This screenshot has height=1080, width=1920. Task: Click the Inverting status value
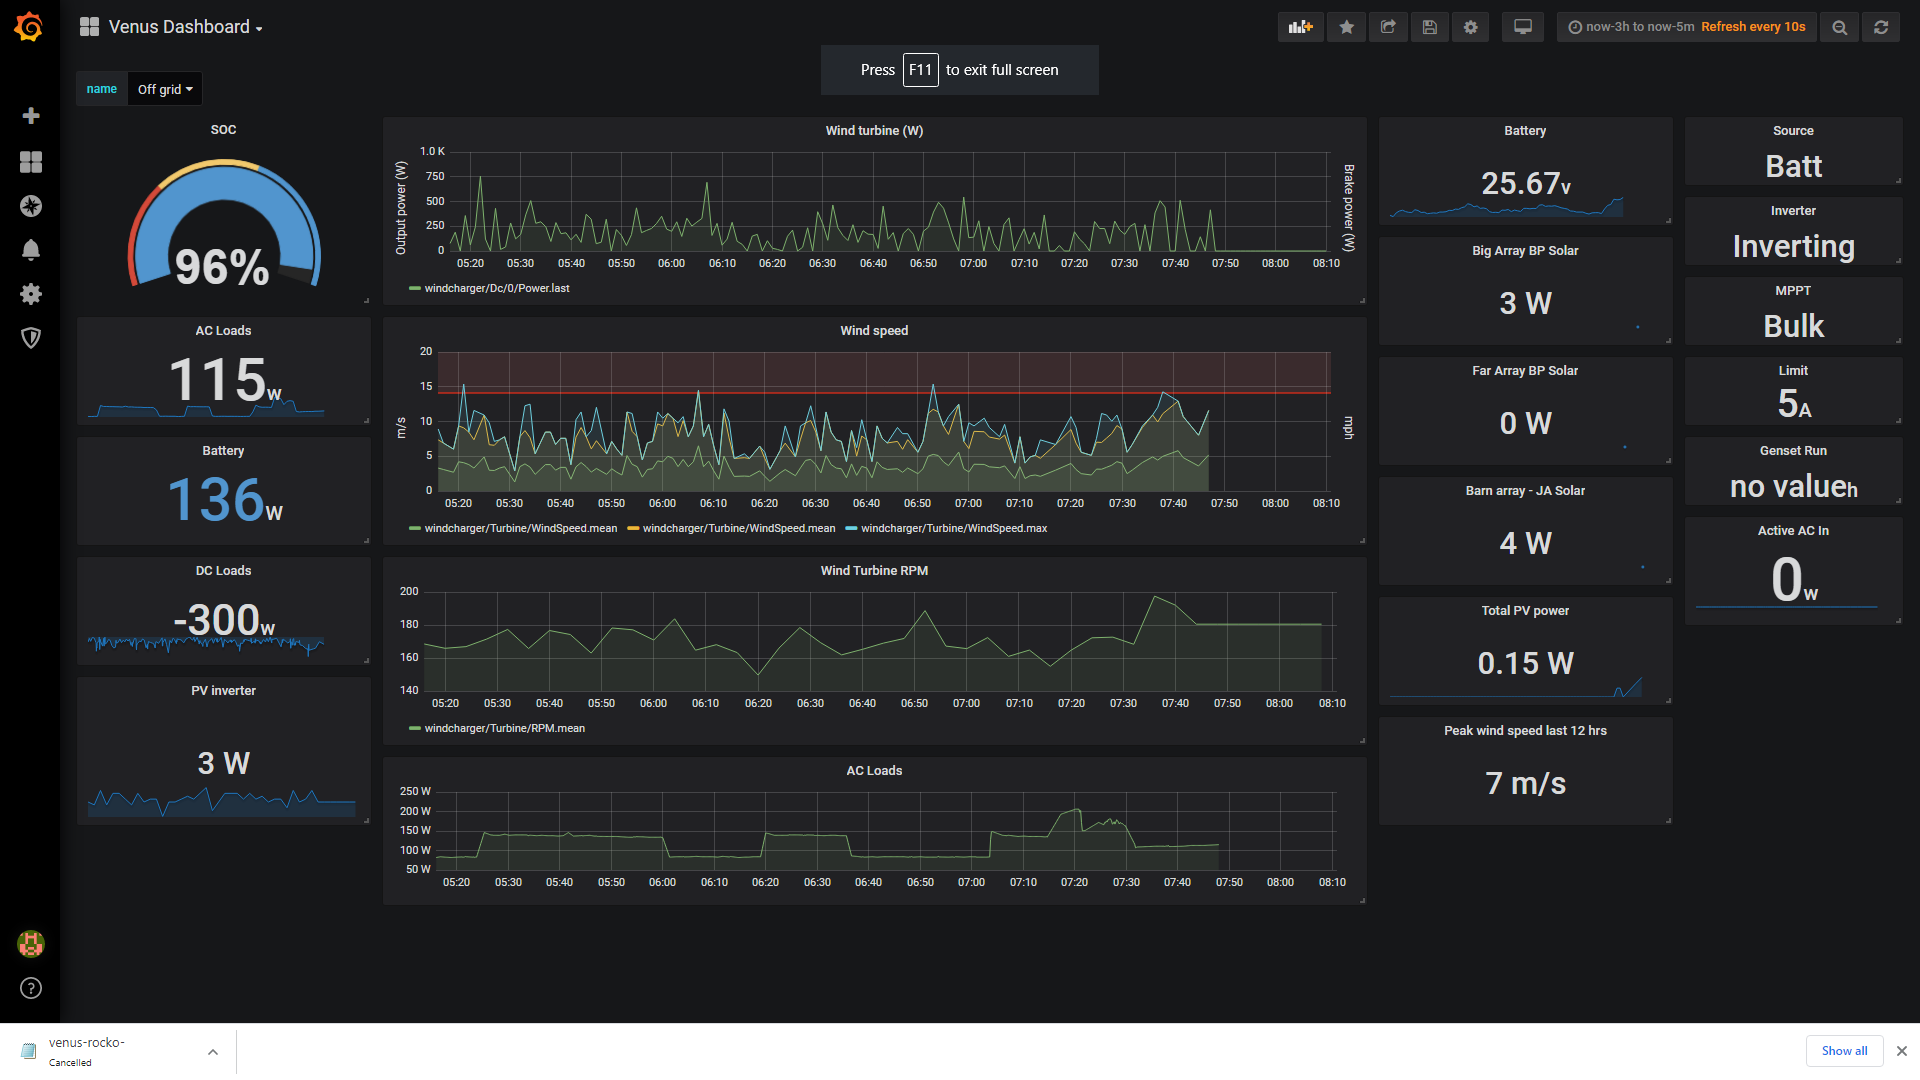point(1793,246)
